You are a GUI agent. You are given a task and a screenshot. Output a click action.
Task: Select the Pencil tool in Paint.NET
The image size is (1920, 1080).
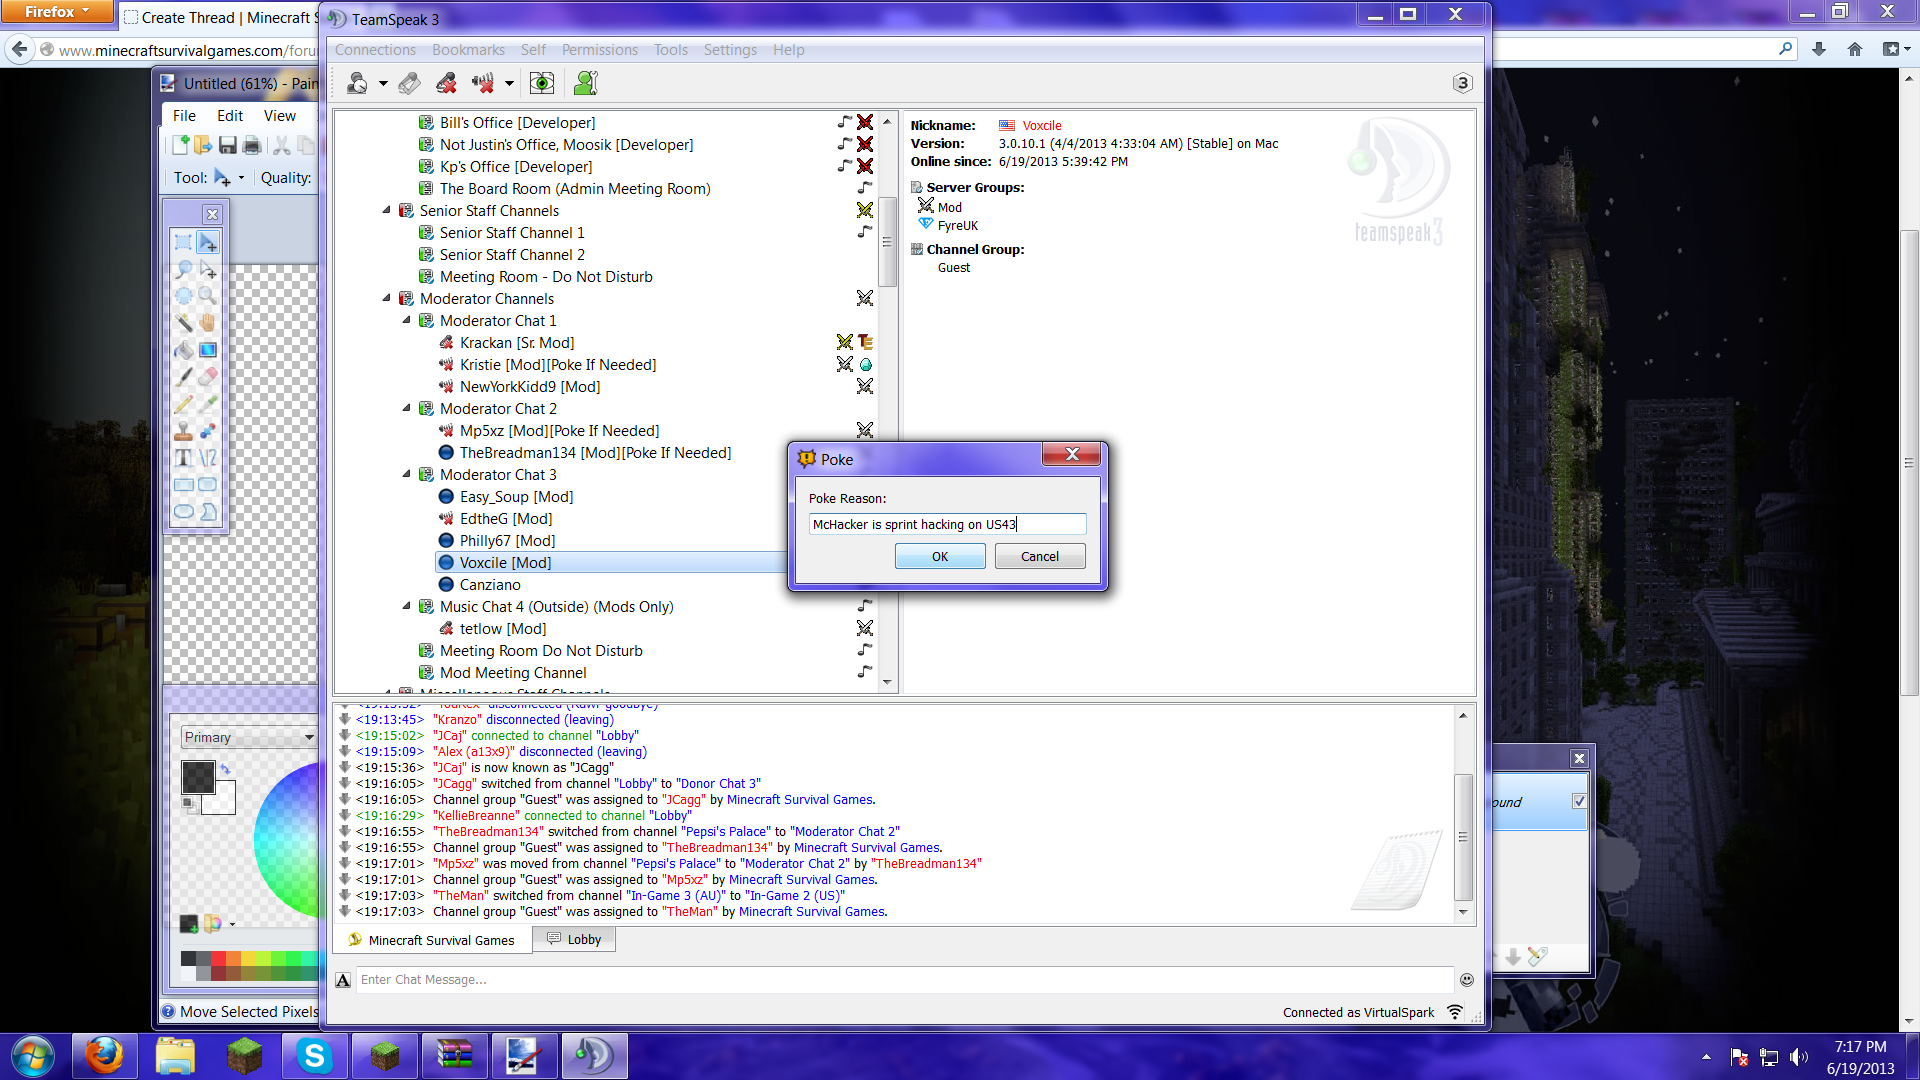click(184, 404)
